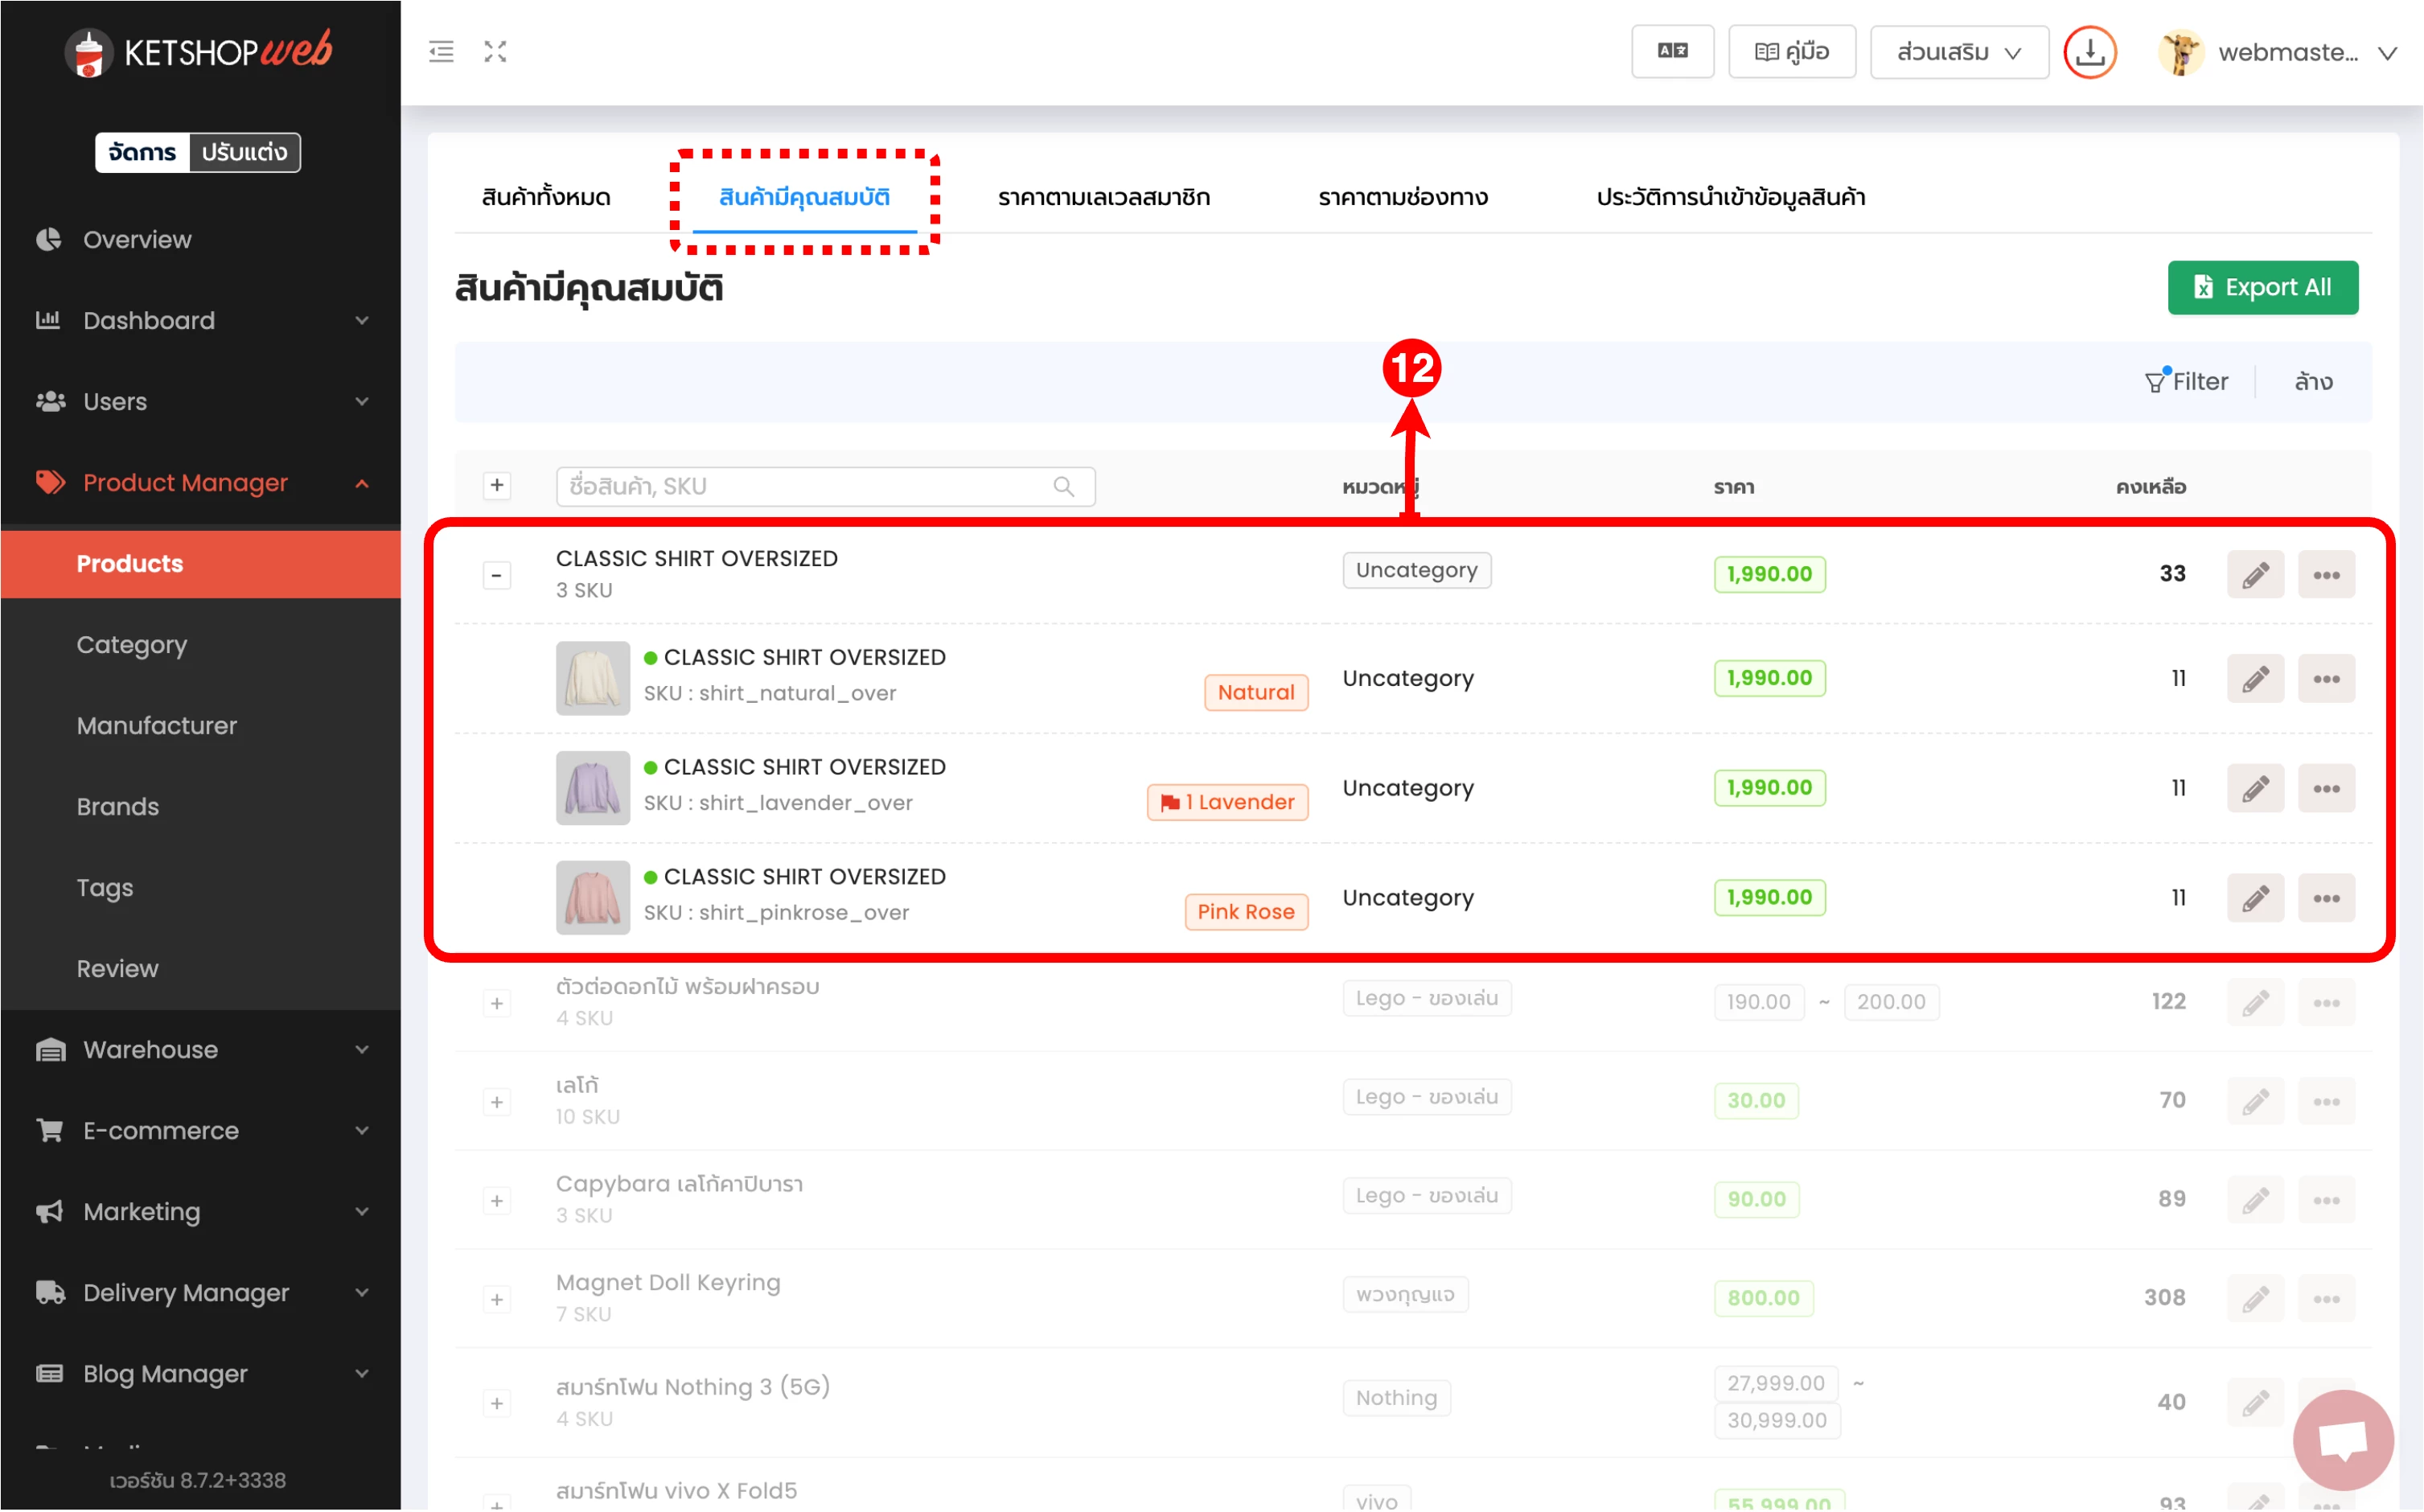Screen dimensions: 2424x1512
Task: Click the sidebar collapse menu icon
Action: click(441, 52)
